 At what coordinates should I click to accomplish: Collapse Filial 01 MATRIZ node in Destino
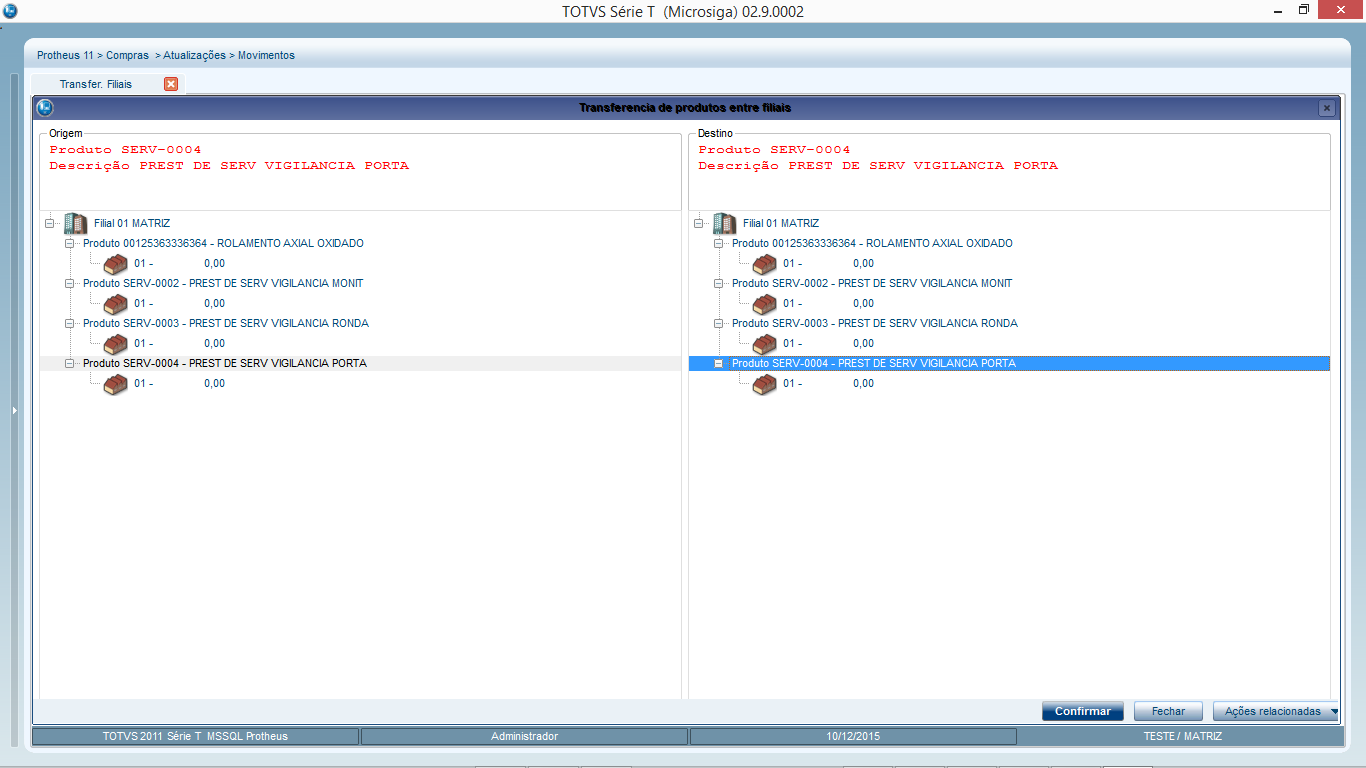699,223
